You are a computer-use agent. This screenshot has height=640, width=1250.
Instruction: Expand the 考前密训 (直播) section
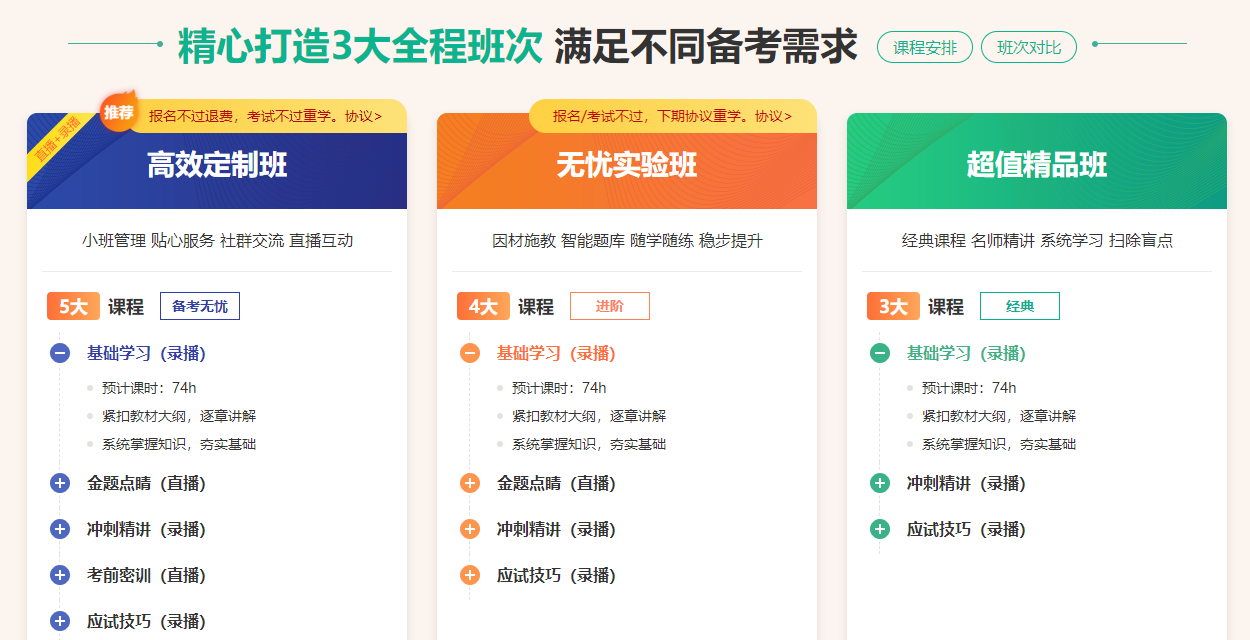click(59, 575)
